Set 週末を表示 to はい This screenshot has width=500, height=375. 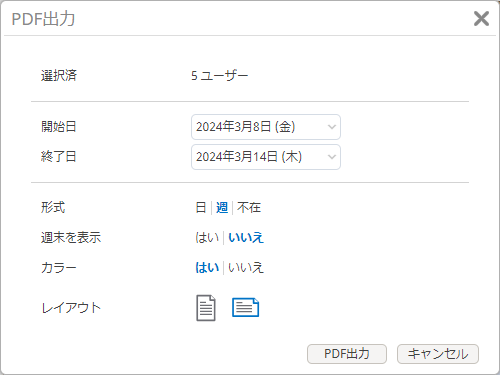click(x=207, y=238)
